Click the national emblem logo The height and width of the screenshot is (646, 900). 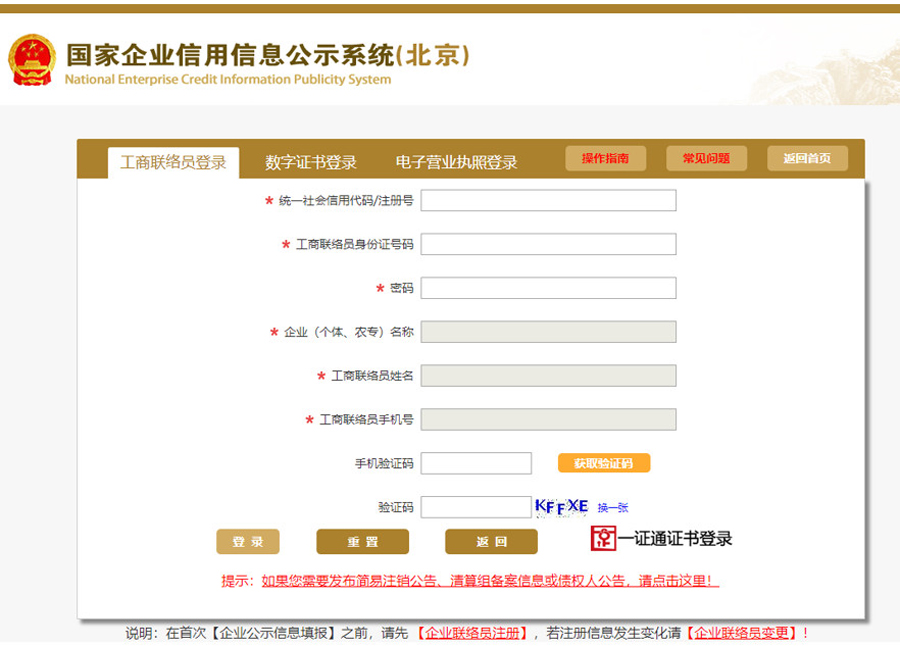coord(32,59)
